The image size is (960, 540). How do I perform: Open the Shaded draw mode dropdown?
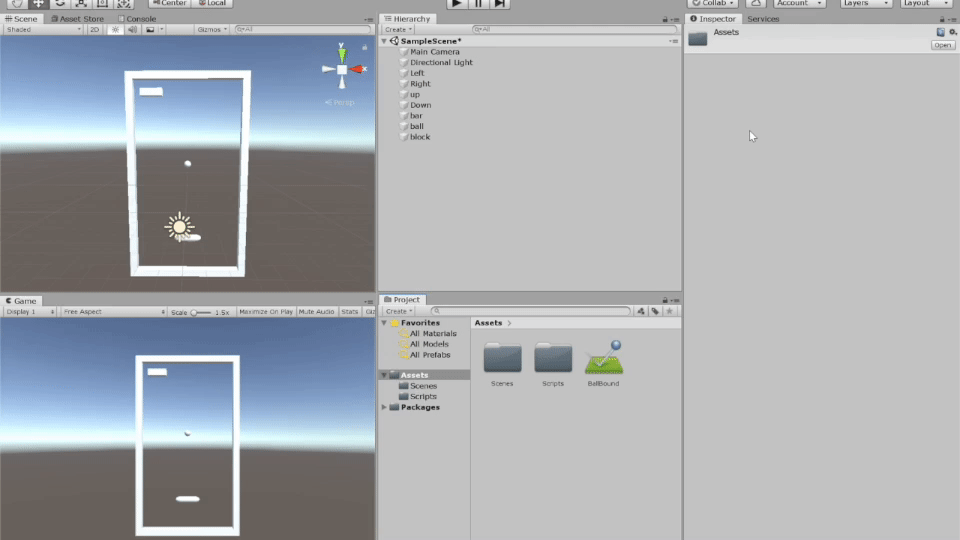(x=42, y=30)
